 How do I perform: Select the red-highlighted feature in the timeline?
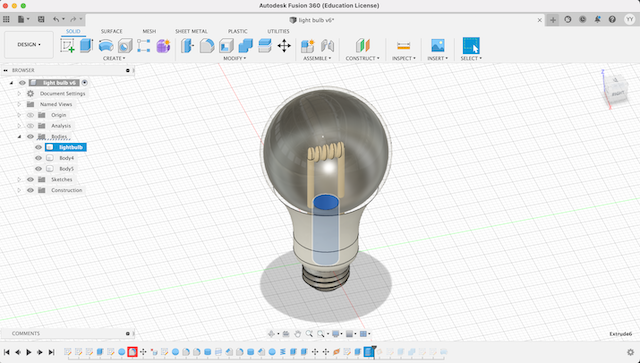coord(132,352)
